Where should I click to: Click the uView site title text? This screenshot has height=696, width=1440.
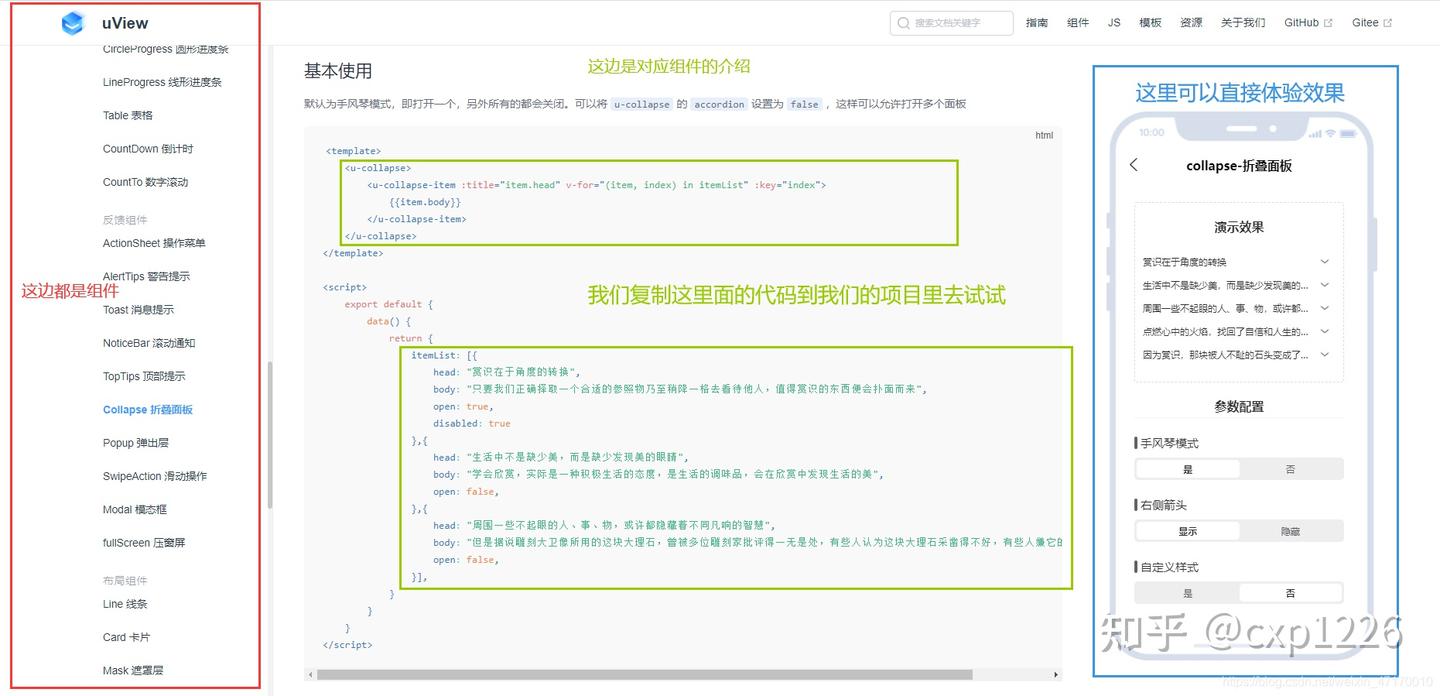pyautogui.click(x=125, y=23)
